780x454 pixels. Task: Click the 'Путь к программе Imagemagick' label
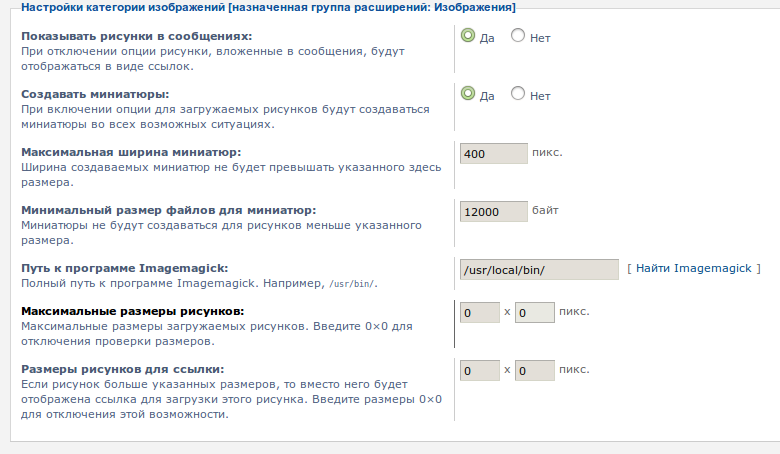pos(125,268)
